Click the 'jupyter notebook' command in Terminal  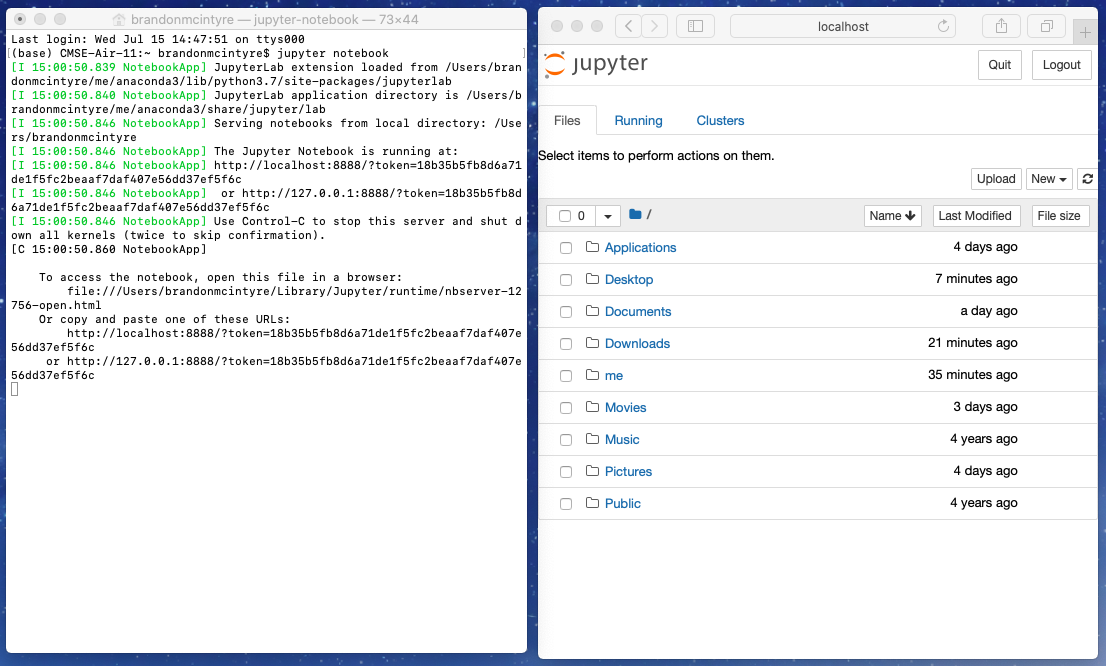(x=333, y=53)
